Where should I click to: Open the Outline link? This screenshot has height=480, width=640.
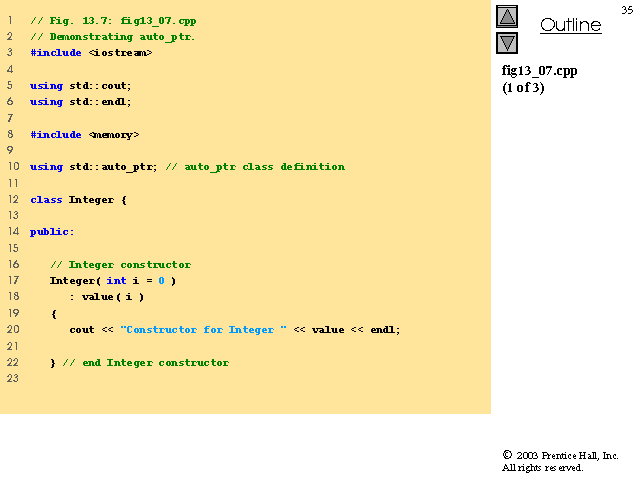pos(570,26)
